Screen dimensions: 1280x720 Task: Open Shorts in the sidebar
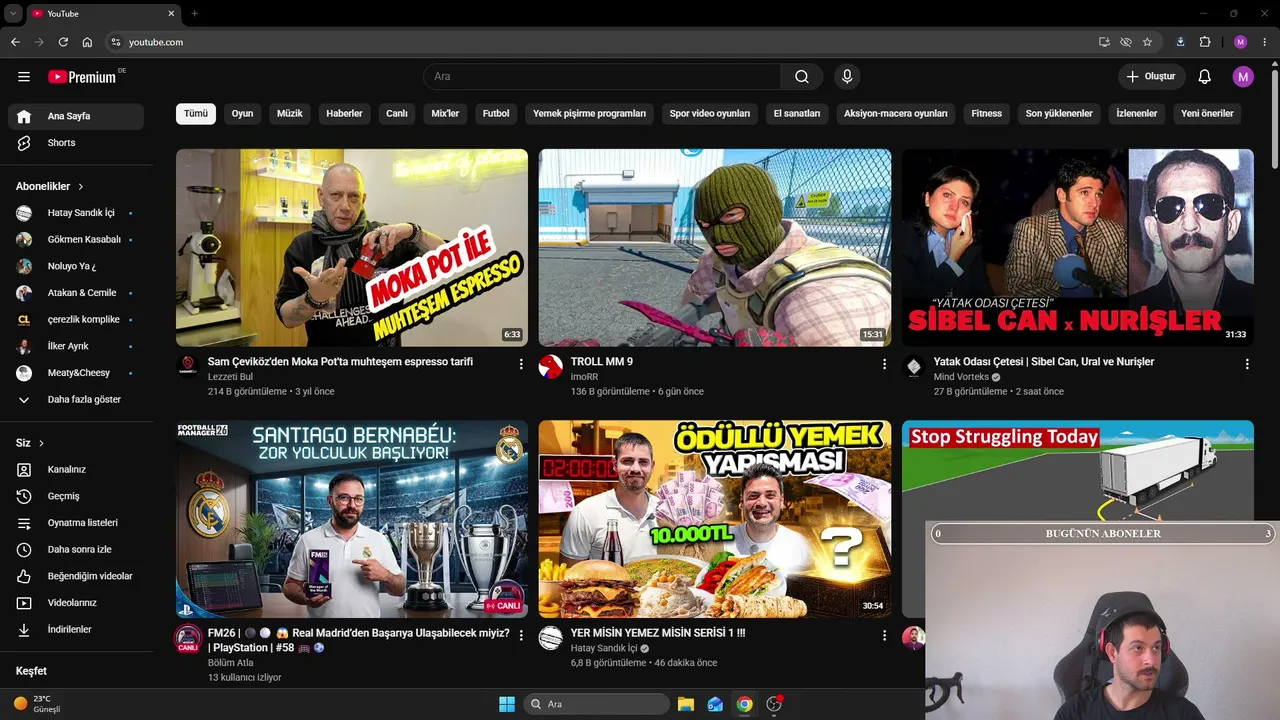click(x=76, y=143)
